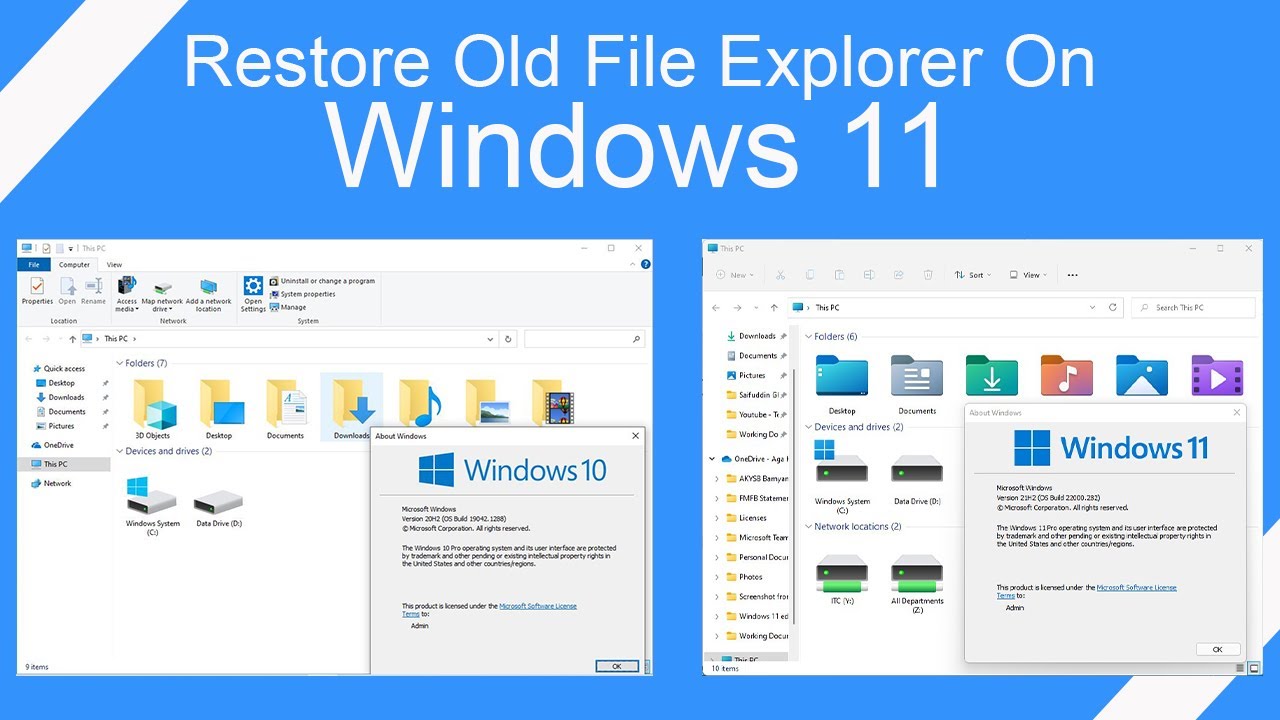1280x720 pixels.
Task: Select the ITC (Y:) network drive
Action: (x=842, y=580)
